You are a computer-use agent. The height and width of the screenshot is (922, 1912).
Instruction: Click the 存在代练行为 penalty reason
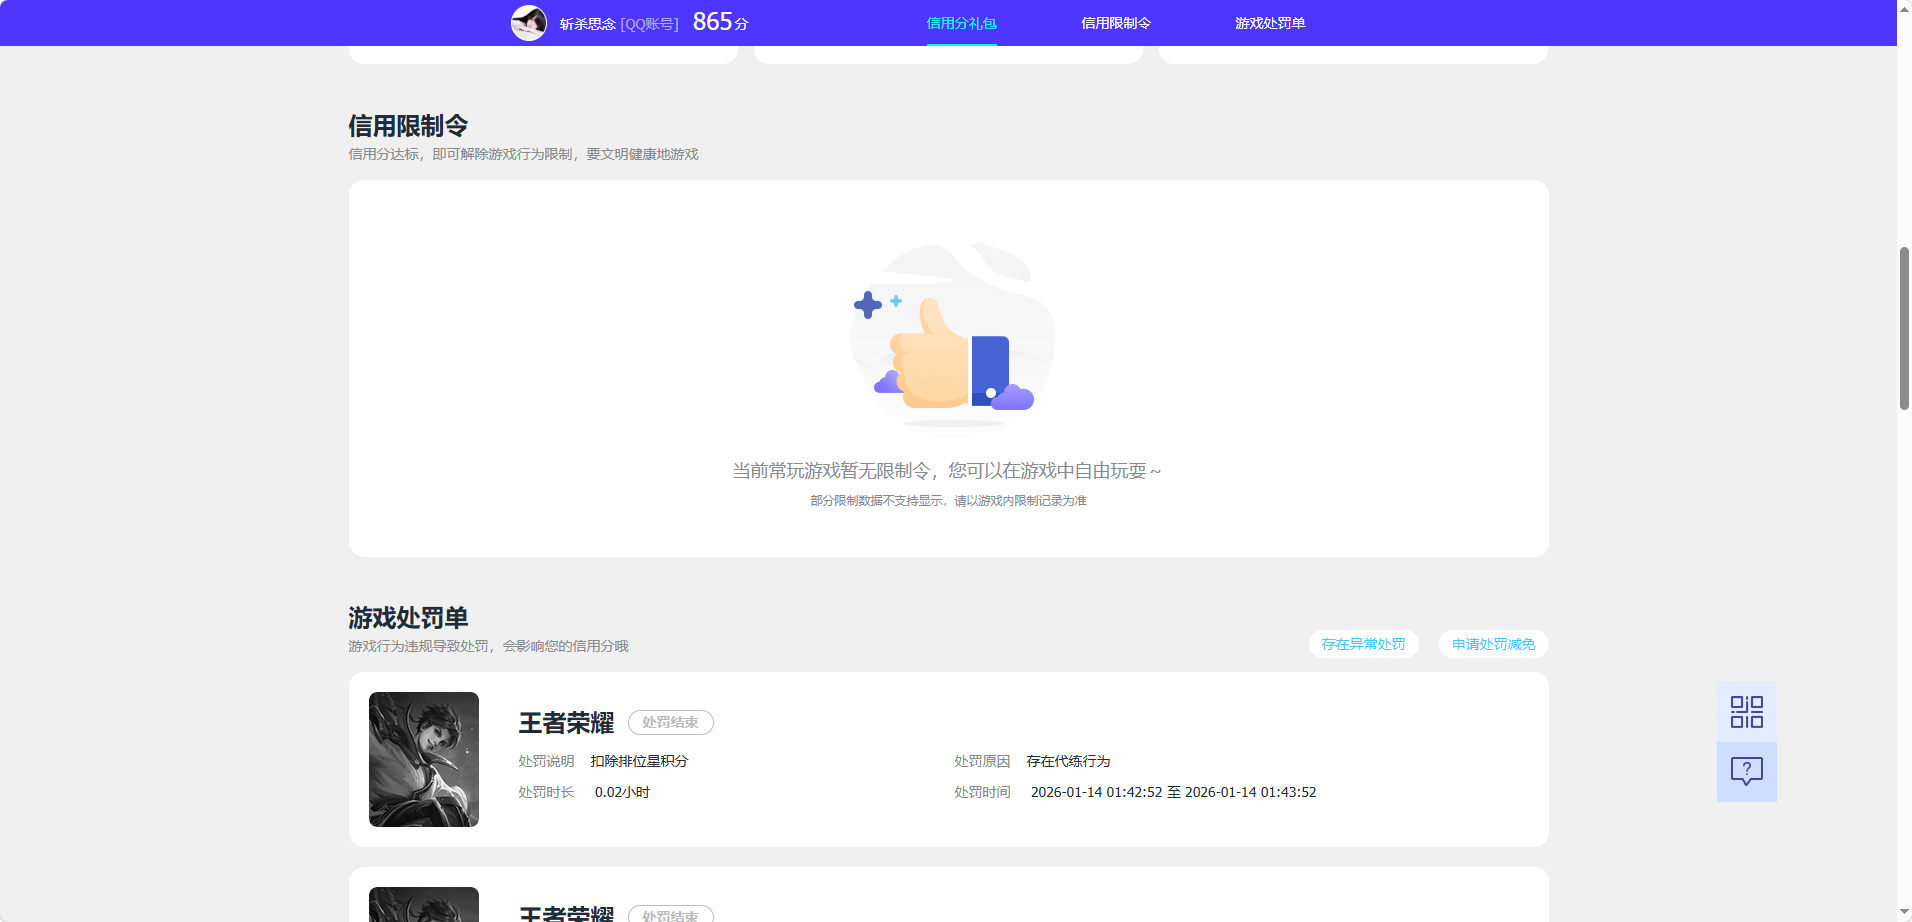pyautogui.click(x=1068, y=761)
